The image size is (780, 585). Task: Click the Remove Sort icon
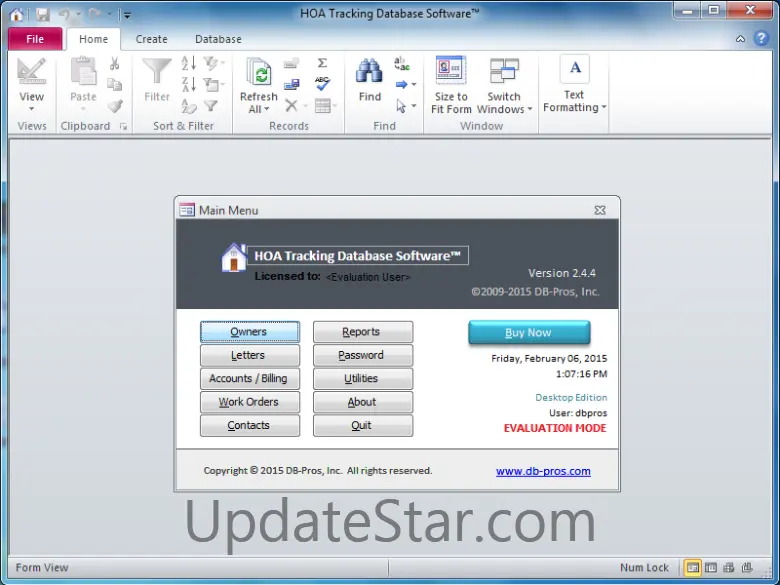tap(189, 105)
